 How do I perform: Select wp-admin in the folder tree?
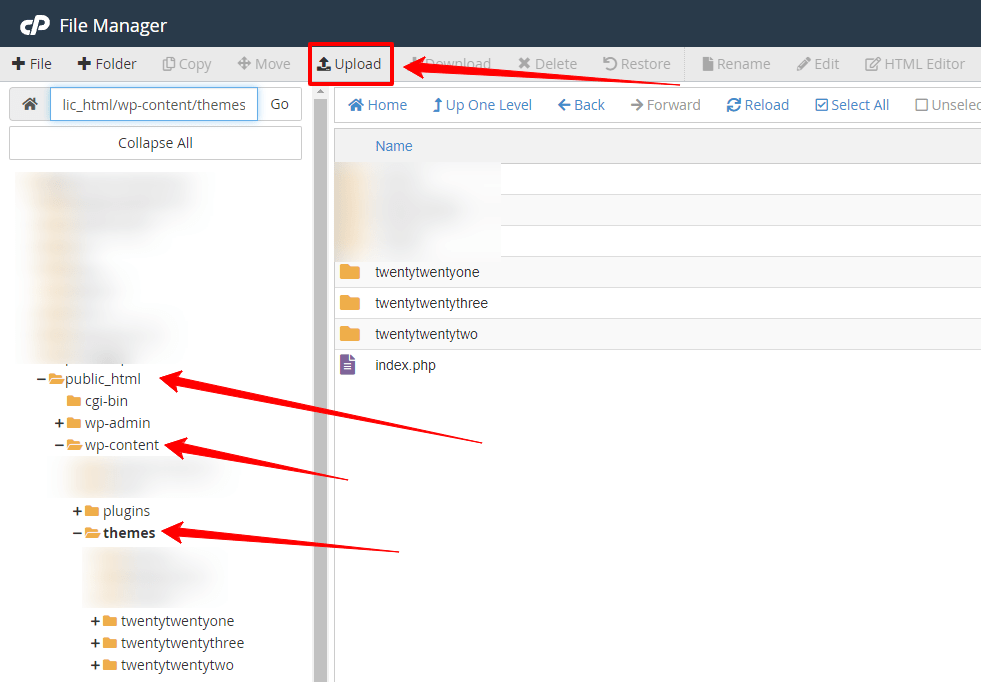coord(118,423)
